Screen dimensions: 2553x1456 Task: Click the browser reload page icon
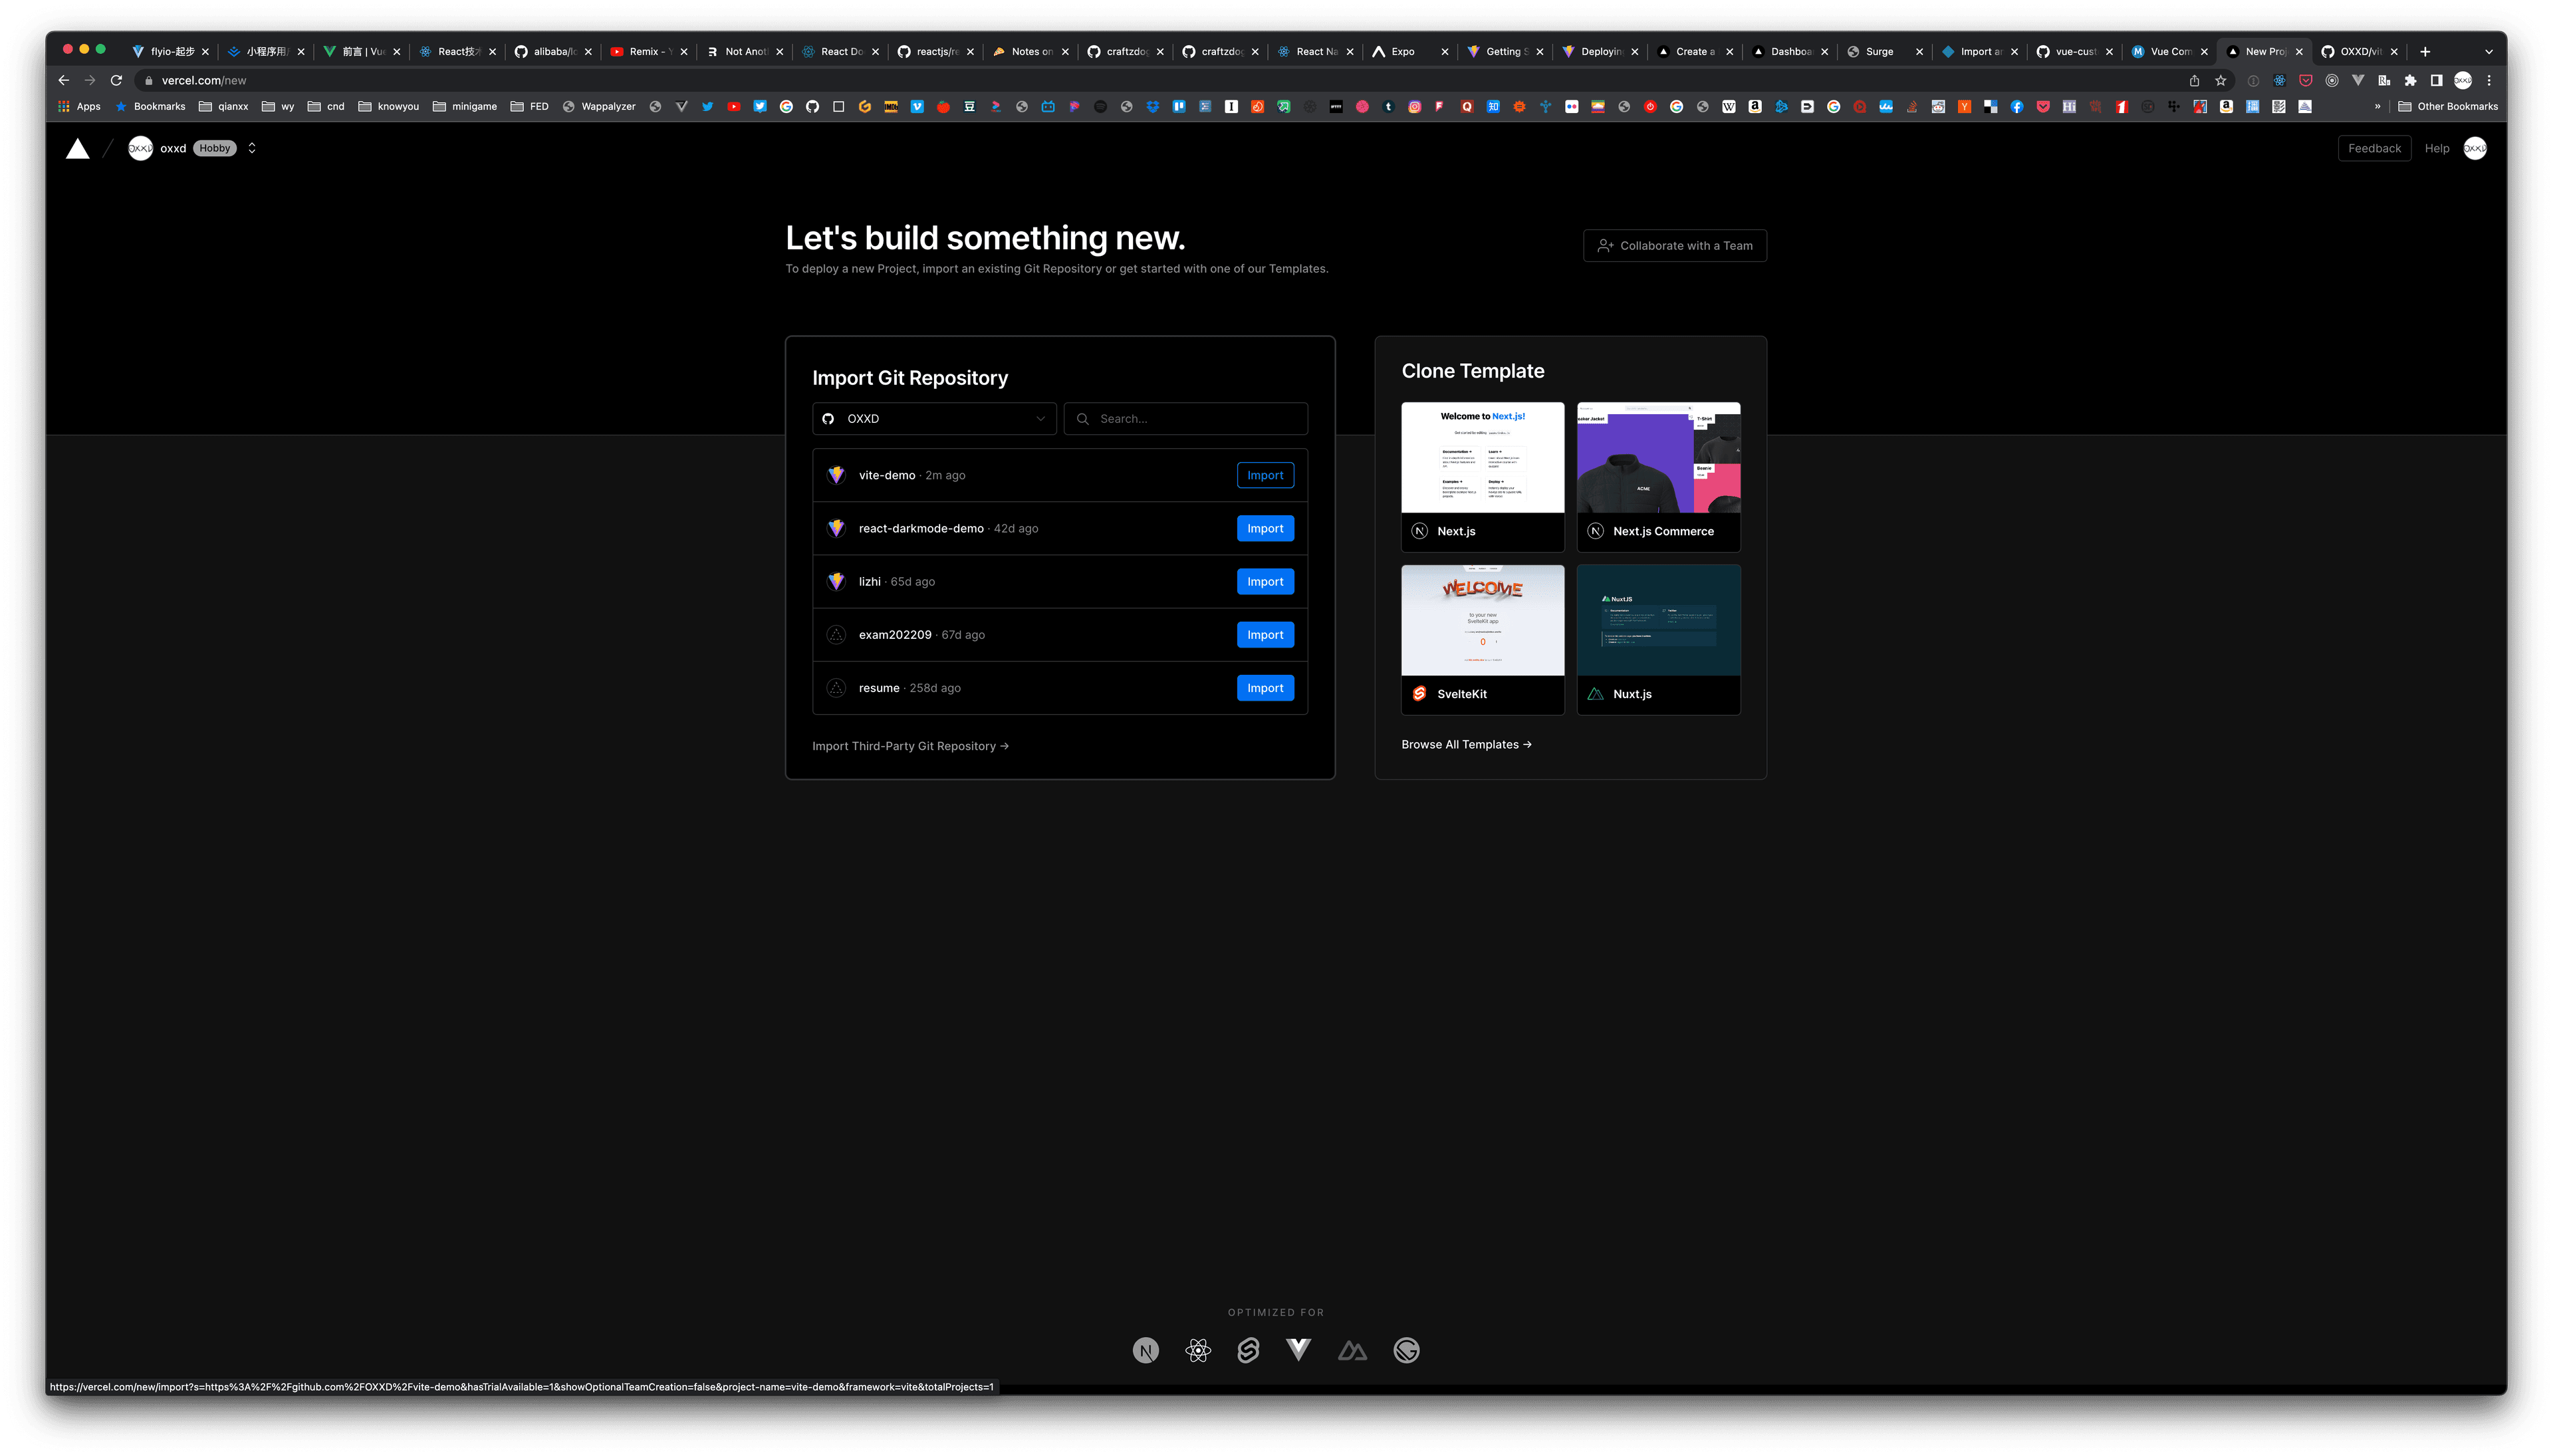(116, 80)
